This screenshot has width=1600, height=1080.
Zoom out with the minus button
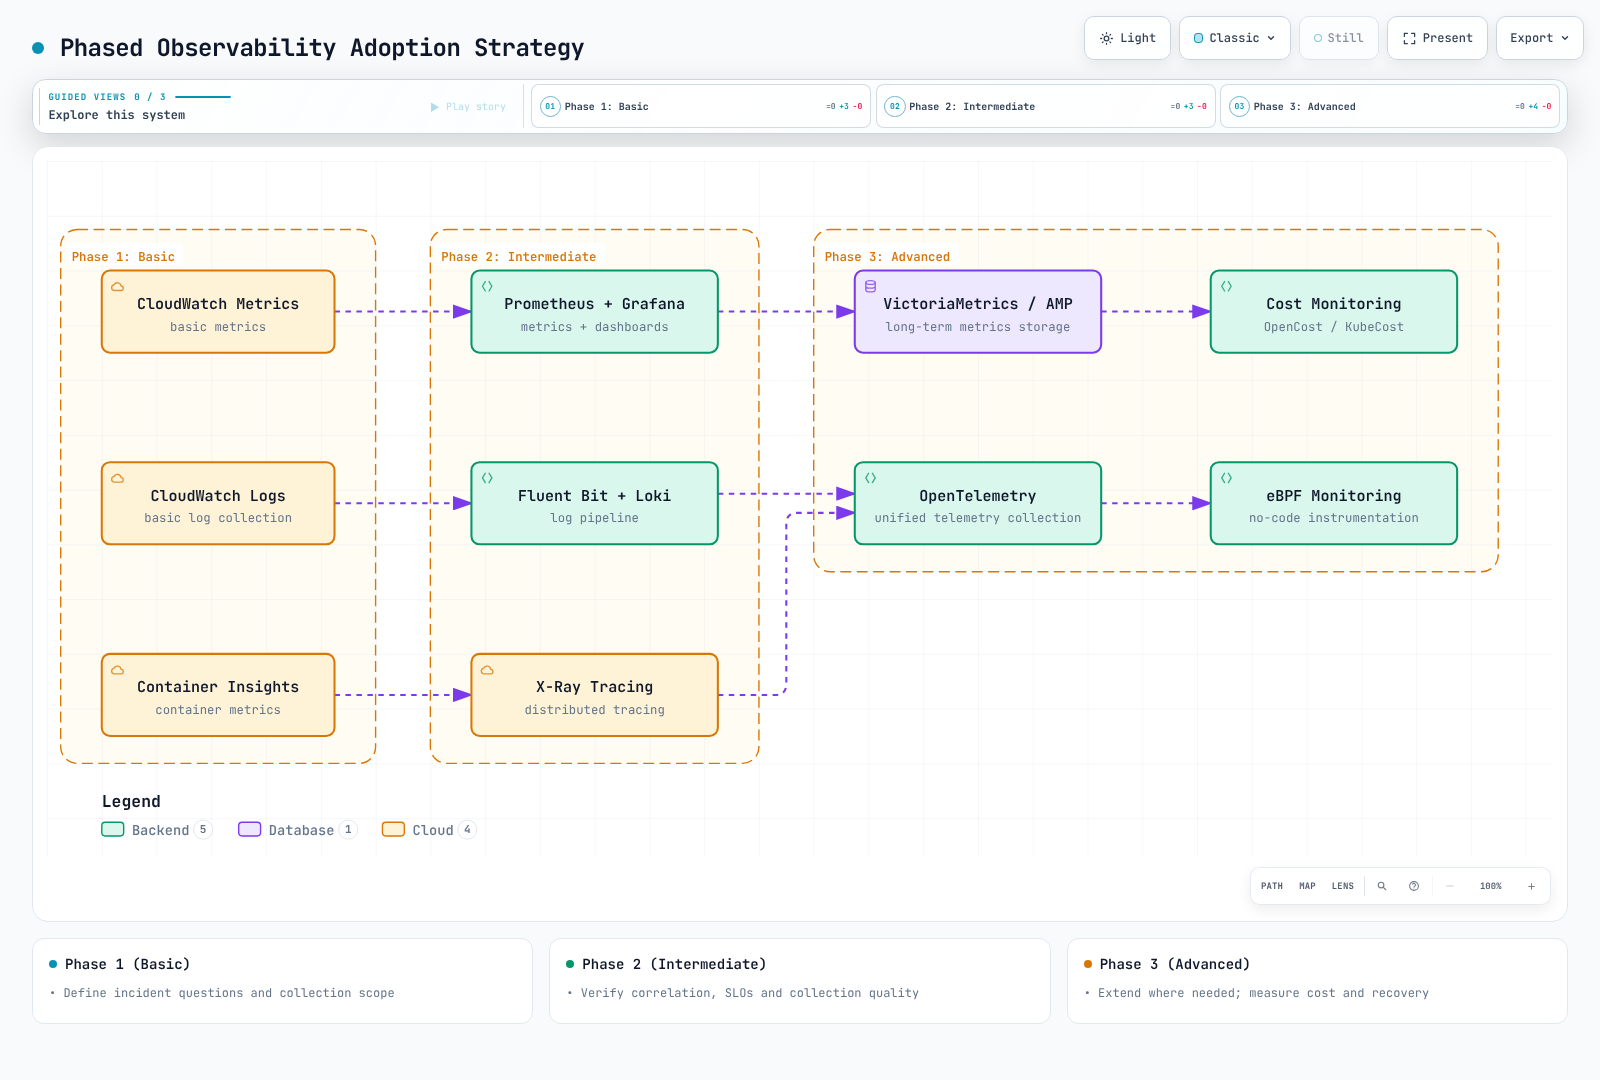click(1450, 886)
